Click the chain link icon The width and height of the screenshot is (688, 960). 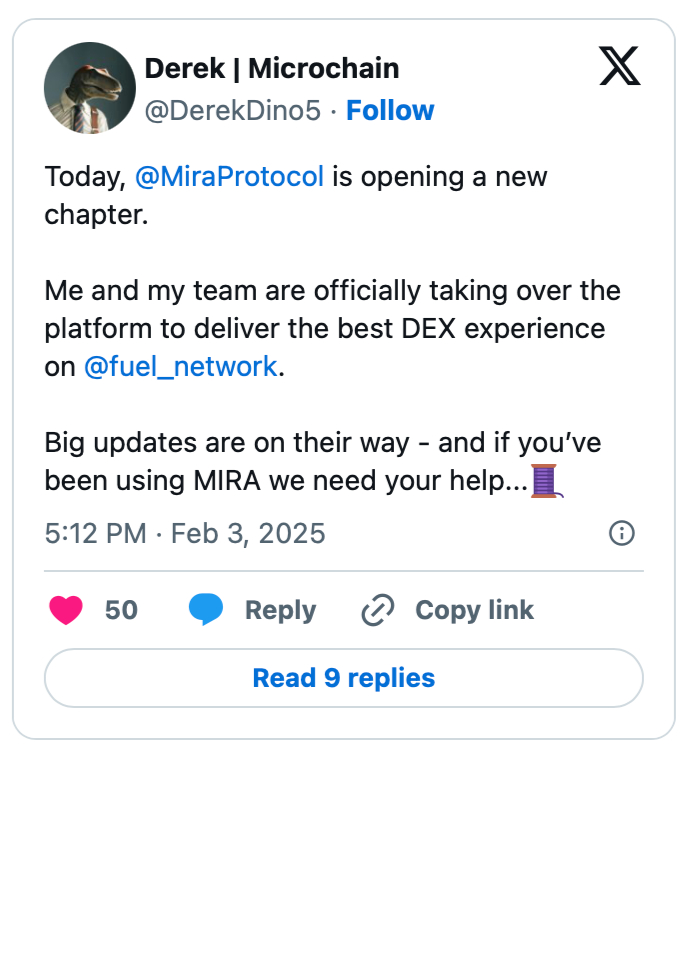[x=377, y=610]
